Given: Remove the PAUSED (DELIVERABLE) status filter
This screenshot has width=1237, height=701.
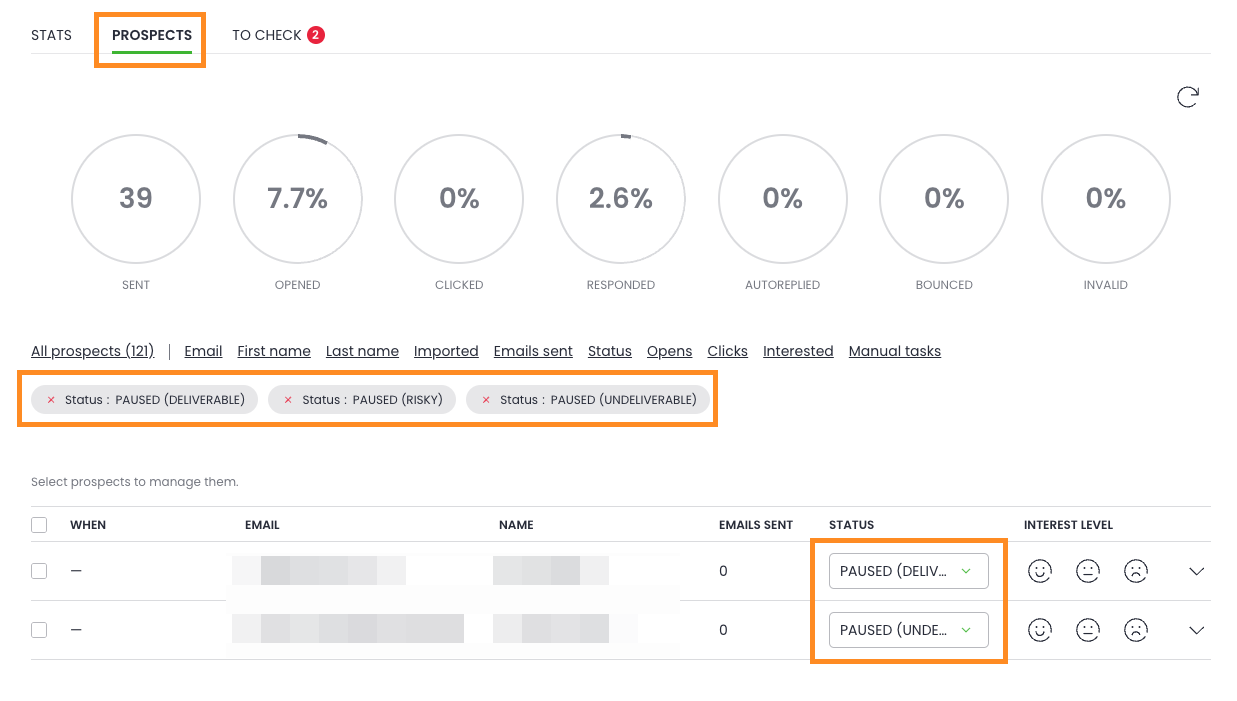Looking at the screenshot, I should 52,400.
